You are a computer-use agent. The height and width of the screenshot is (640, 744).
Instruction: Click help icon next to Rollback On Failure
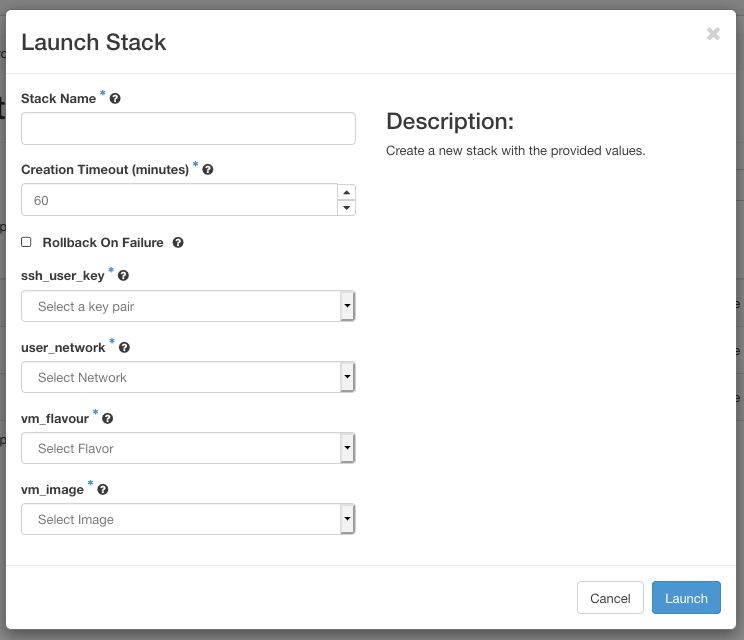pyautogui.click(x=178, y=243)
